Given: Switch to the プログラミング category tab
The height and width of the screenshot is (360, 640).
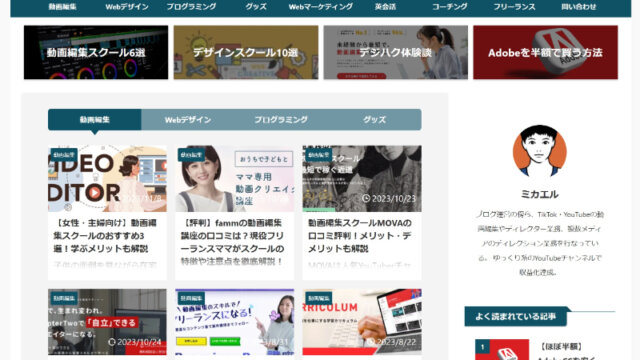Looking at the screenshot, I should pos(281,120).
